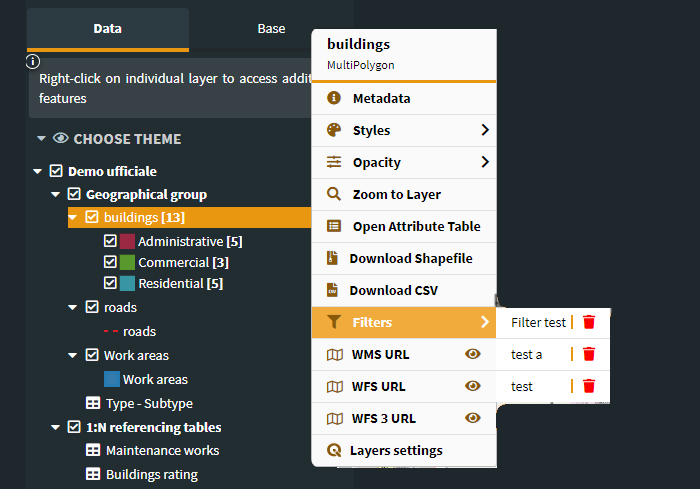Choose Download CSV menu entry

coord(404,290)
